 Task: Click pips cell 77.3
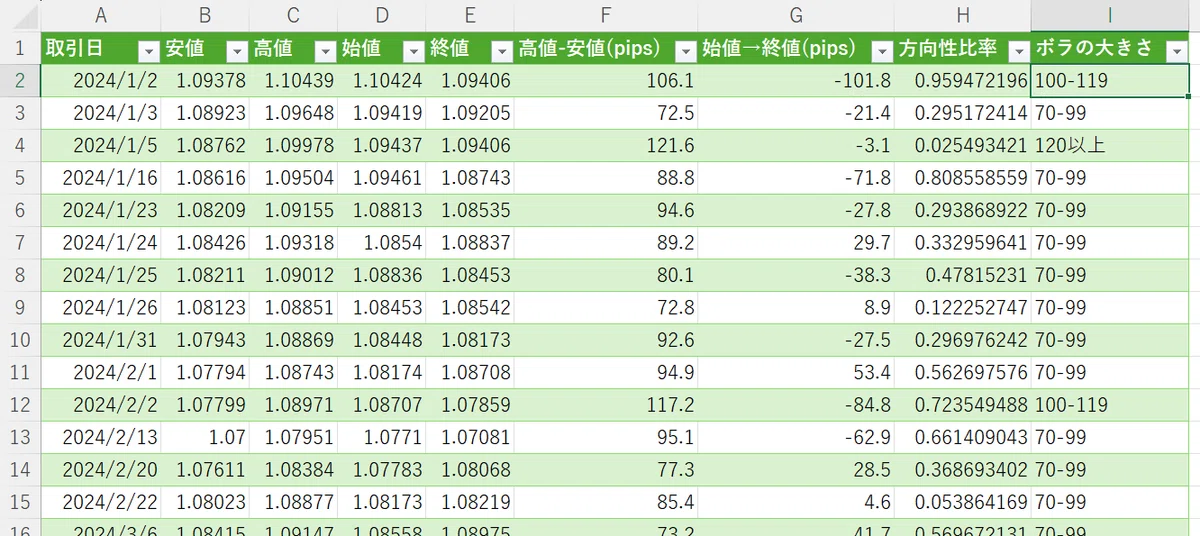[x=606, y=468]
